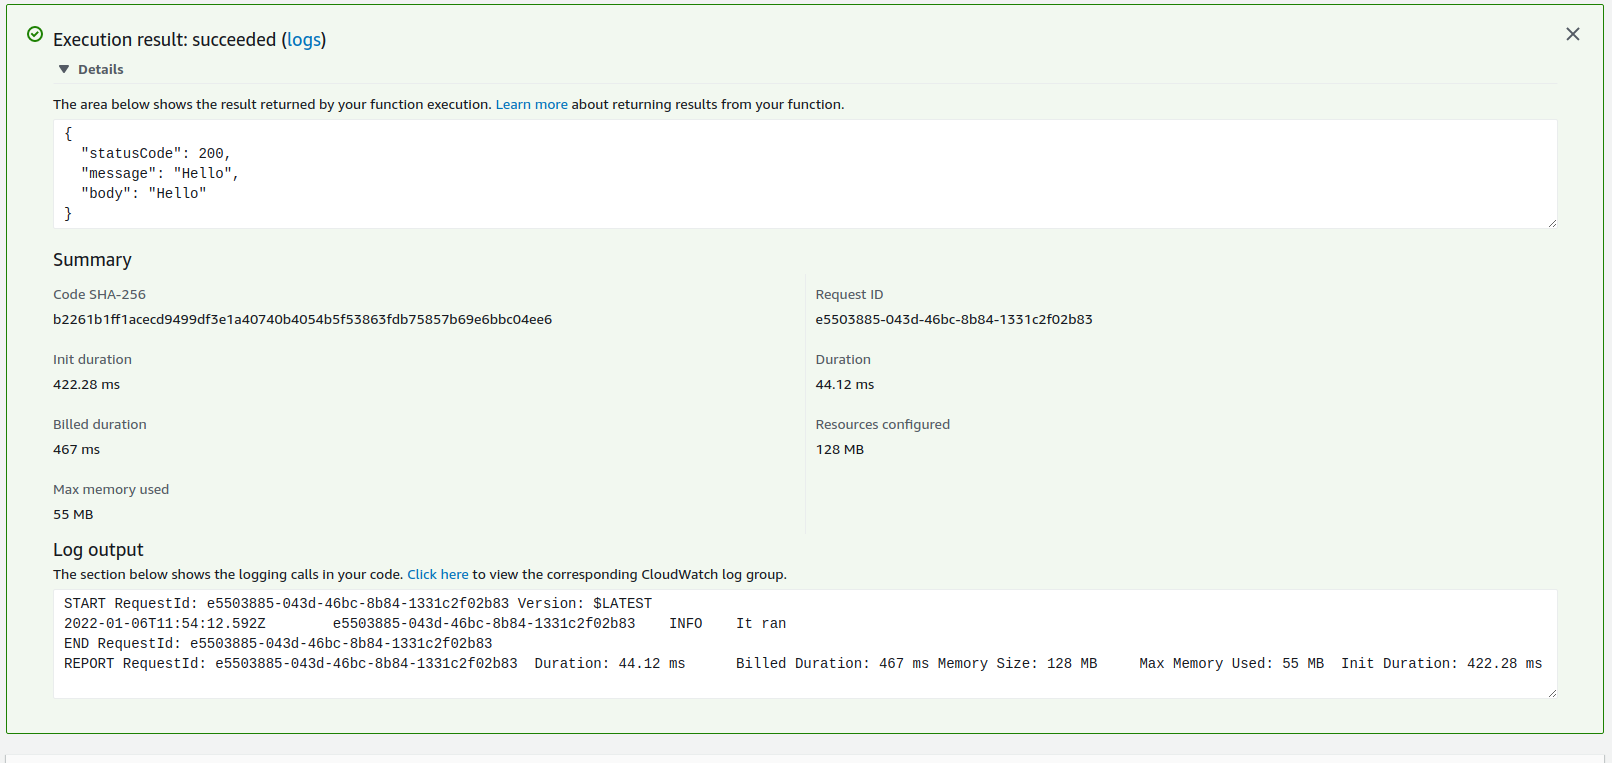
Task: Click the Resources configured value 128 MB
Action: [839, 450]
